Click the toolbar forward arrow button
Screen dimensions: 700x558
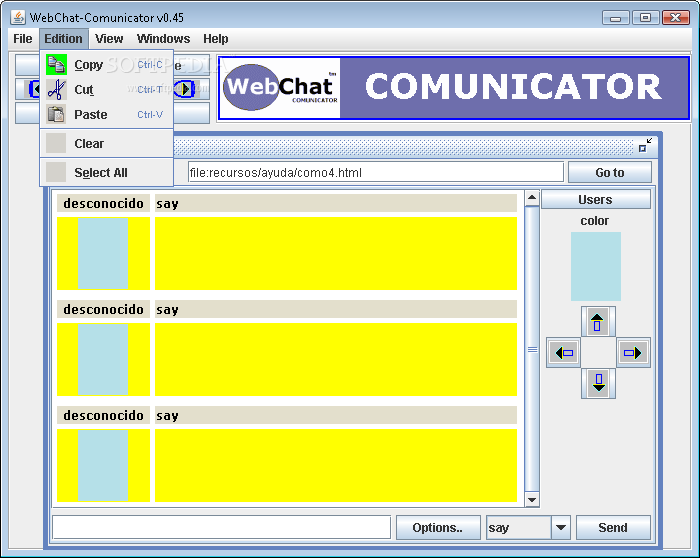pyautogui.click(x=187, y=89)
